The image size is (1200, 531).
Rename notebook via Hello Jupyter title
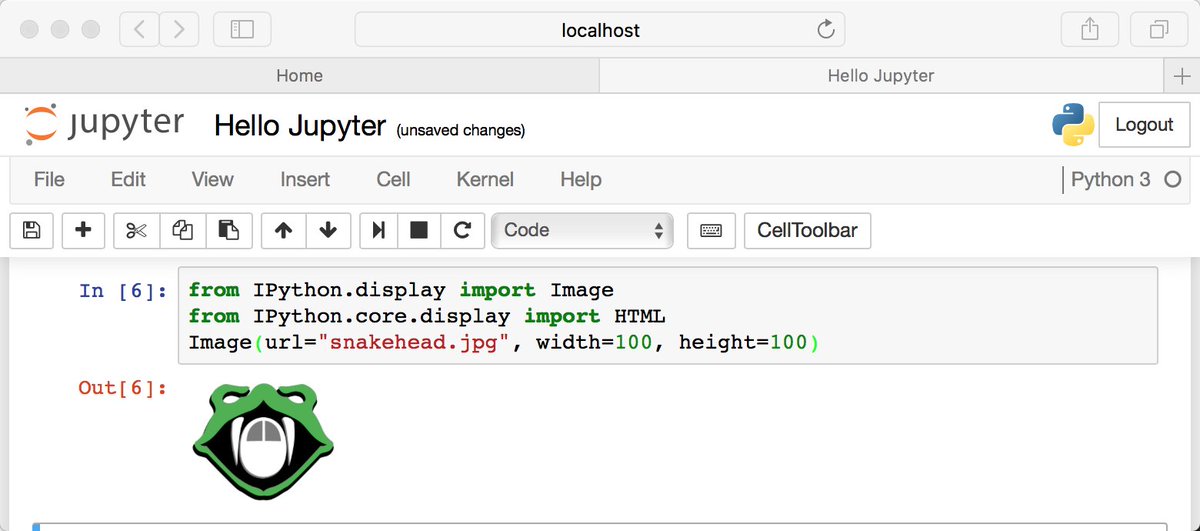300,126
